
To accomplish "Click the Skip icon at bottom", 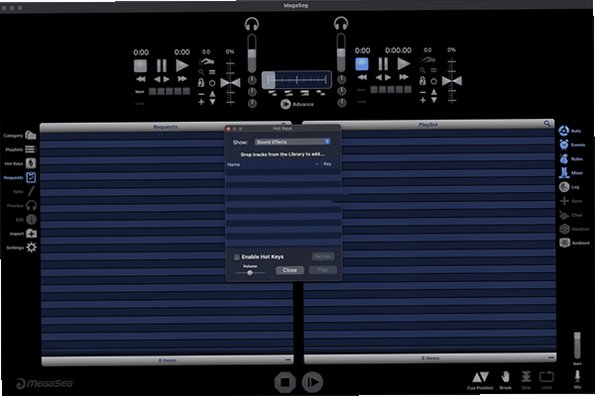I will coord(526,377).
